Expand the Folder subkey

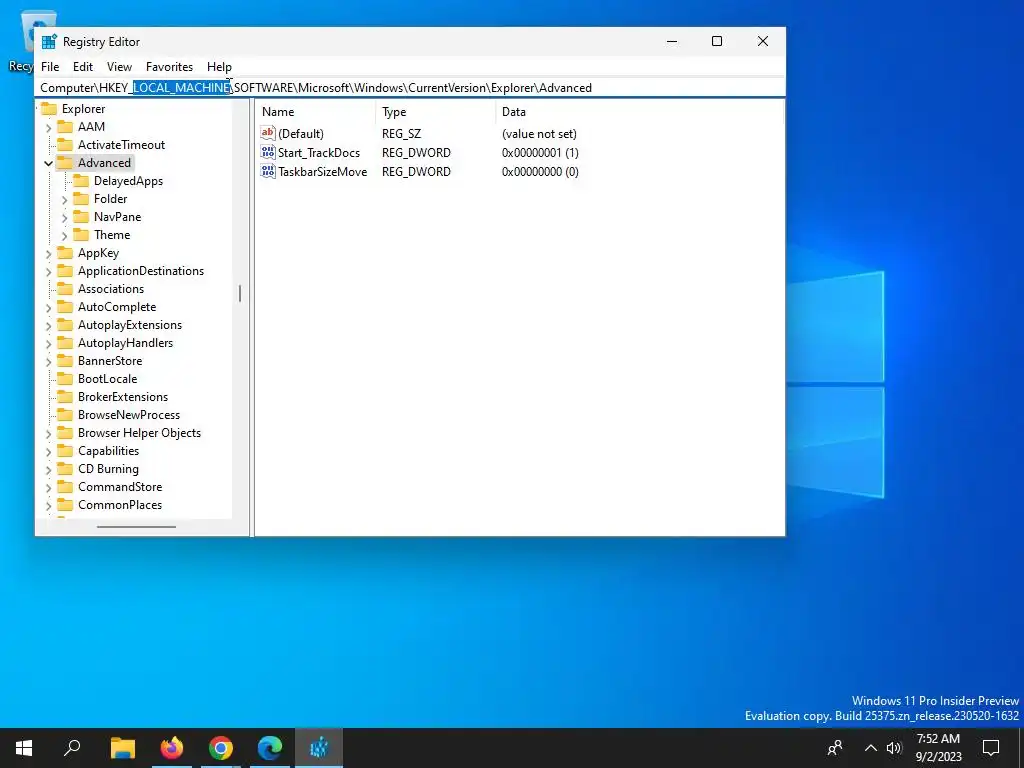coord(64,200)
